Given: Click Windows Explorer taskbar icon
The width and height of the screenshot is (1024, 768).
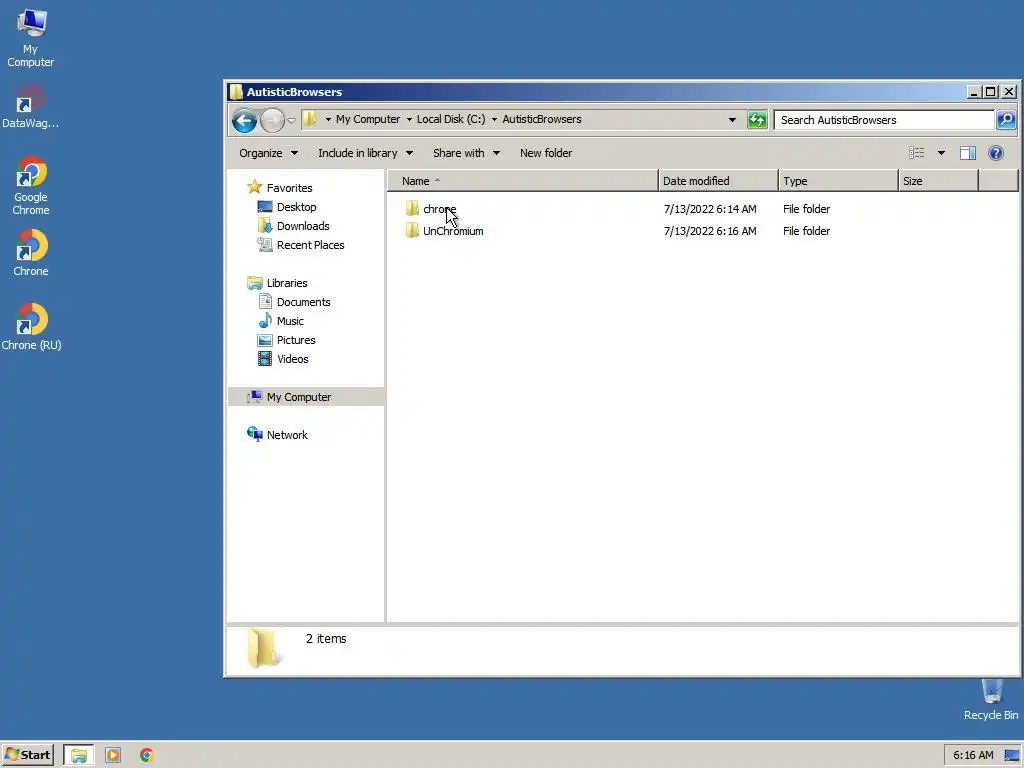Looking at the screenshot, I should tap(79, 755).
